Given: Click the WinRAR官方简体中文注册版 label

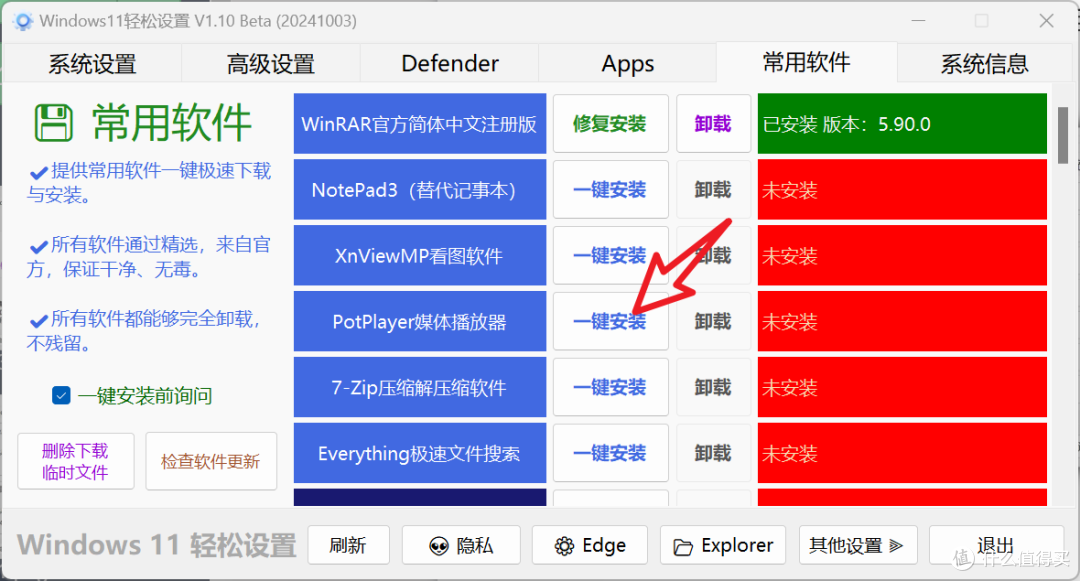Looking at the screenshot, I should coord(419,124).
